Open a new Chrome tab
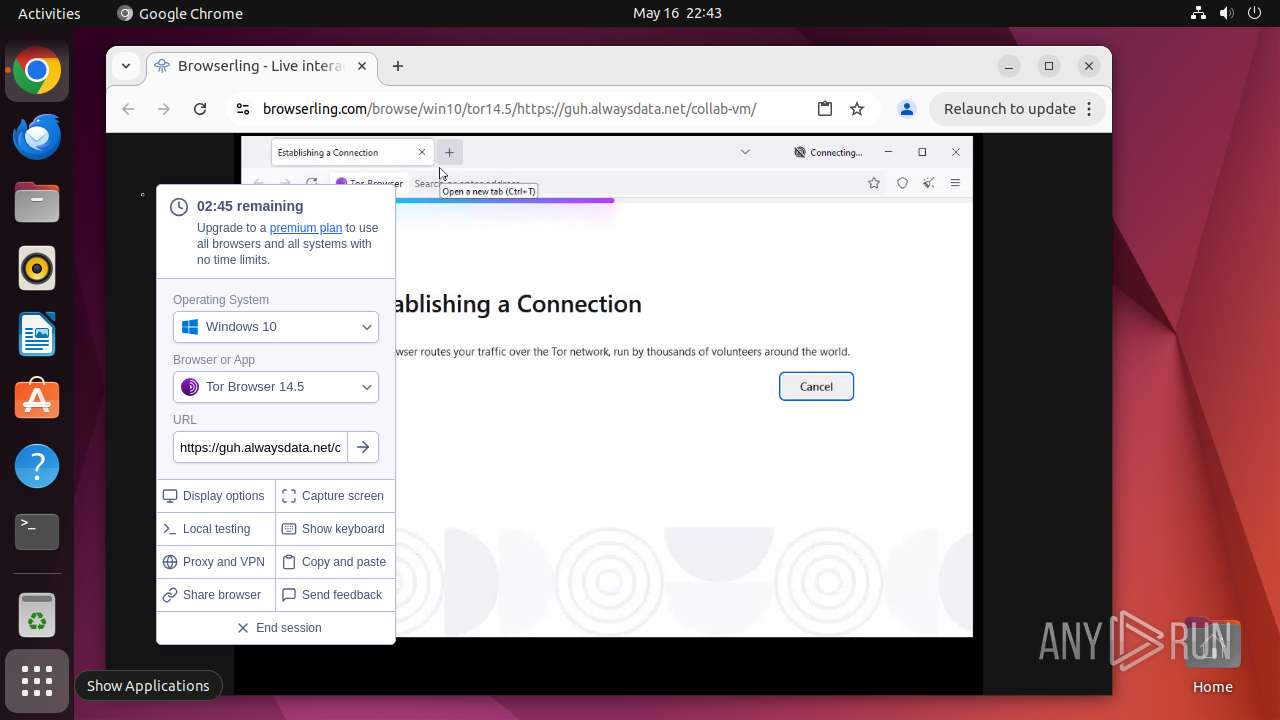Viewport: 1280px width, 720px height. pos(398,66)
